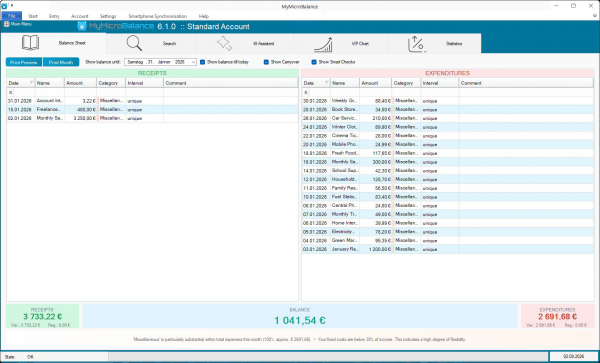Click the Comment filter field in the Expenditures filter row
This screenshot has width=600, height=363.
point(526,92)
